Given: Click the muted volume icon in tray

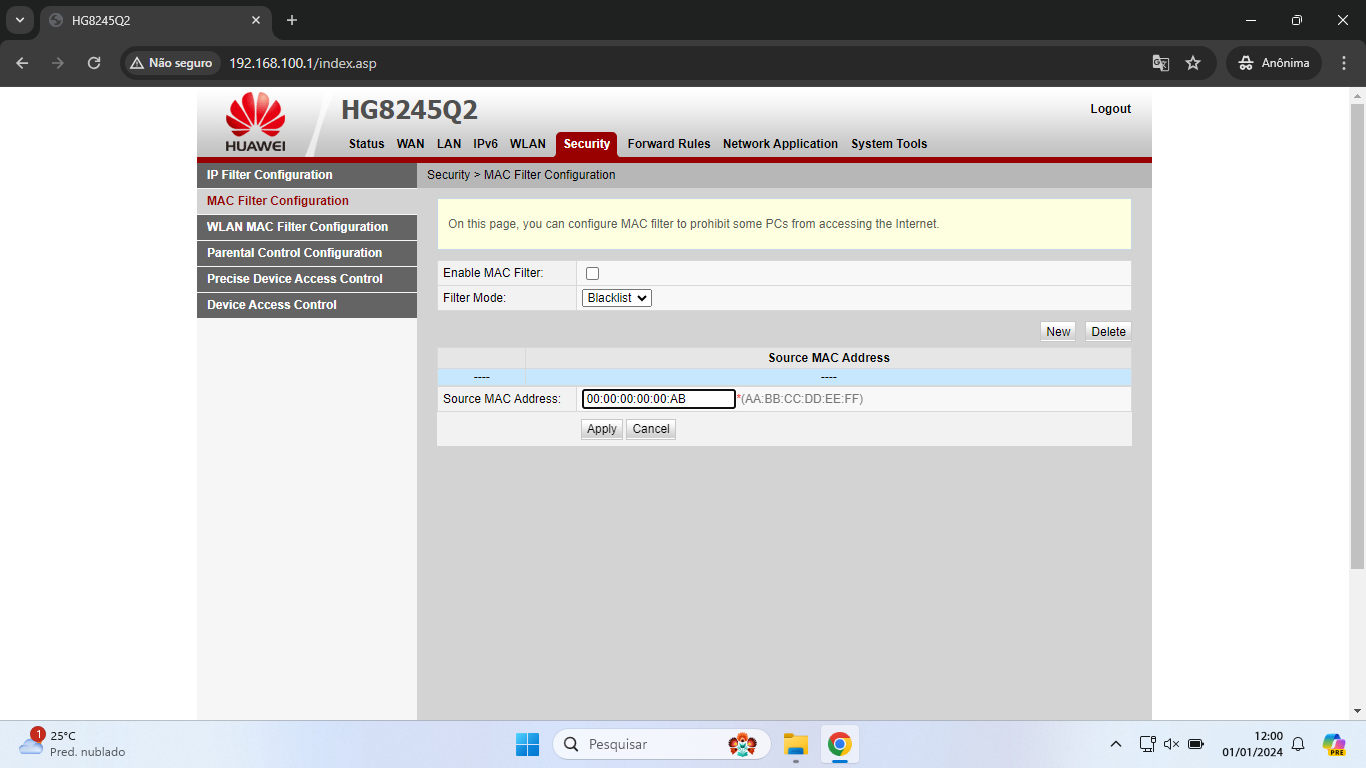Looking at the screenshot, I should (1171, 744).
